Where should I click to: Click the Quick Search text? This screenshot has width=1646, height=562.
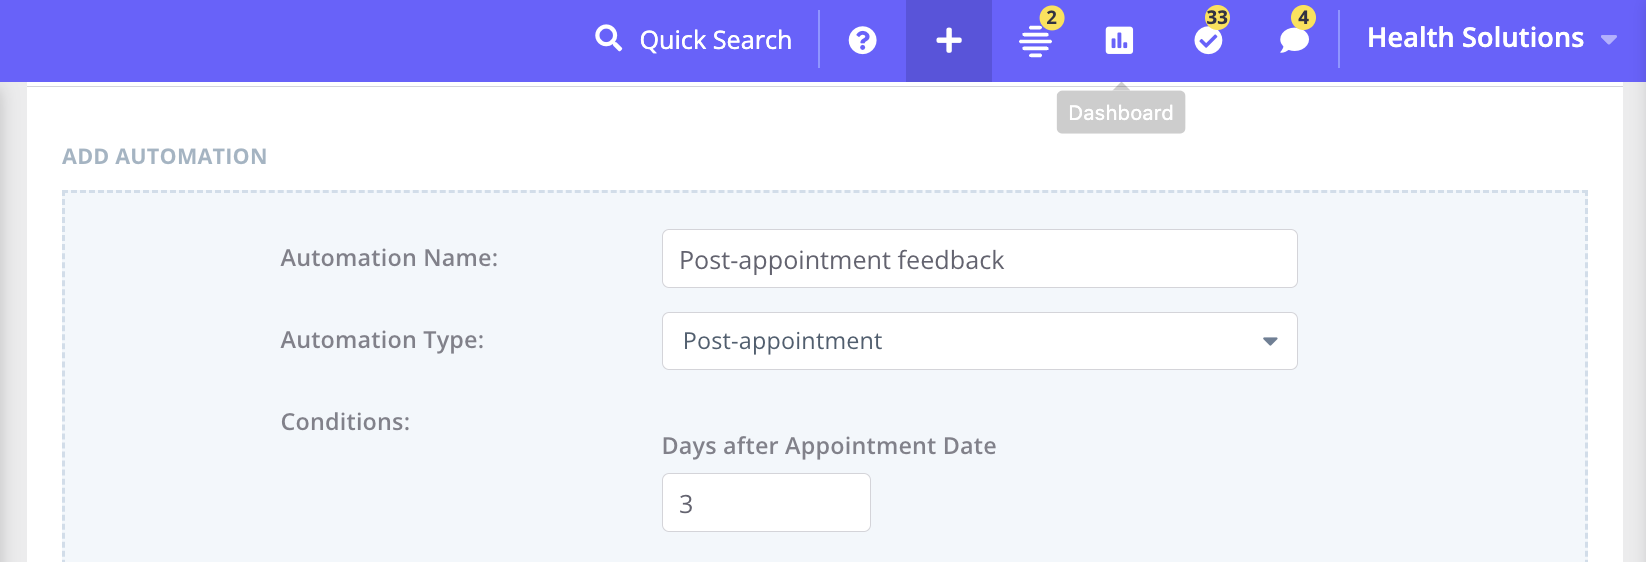715,40
